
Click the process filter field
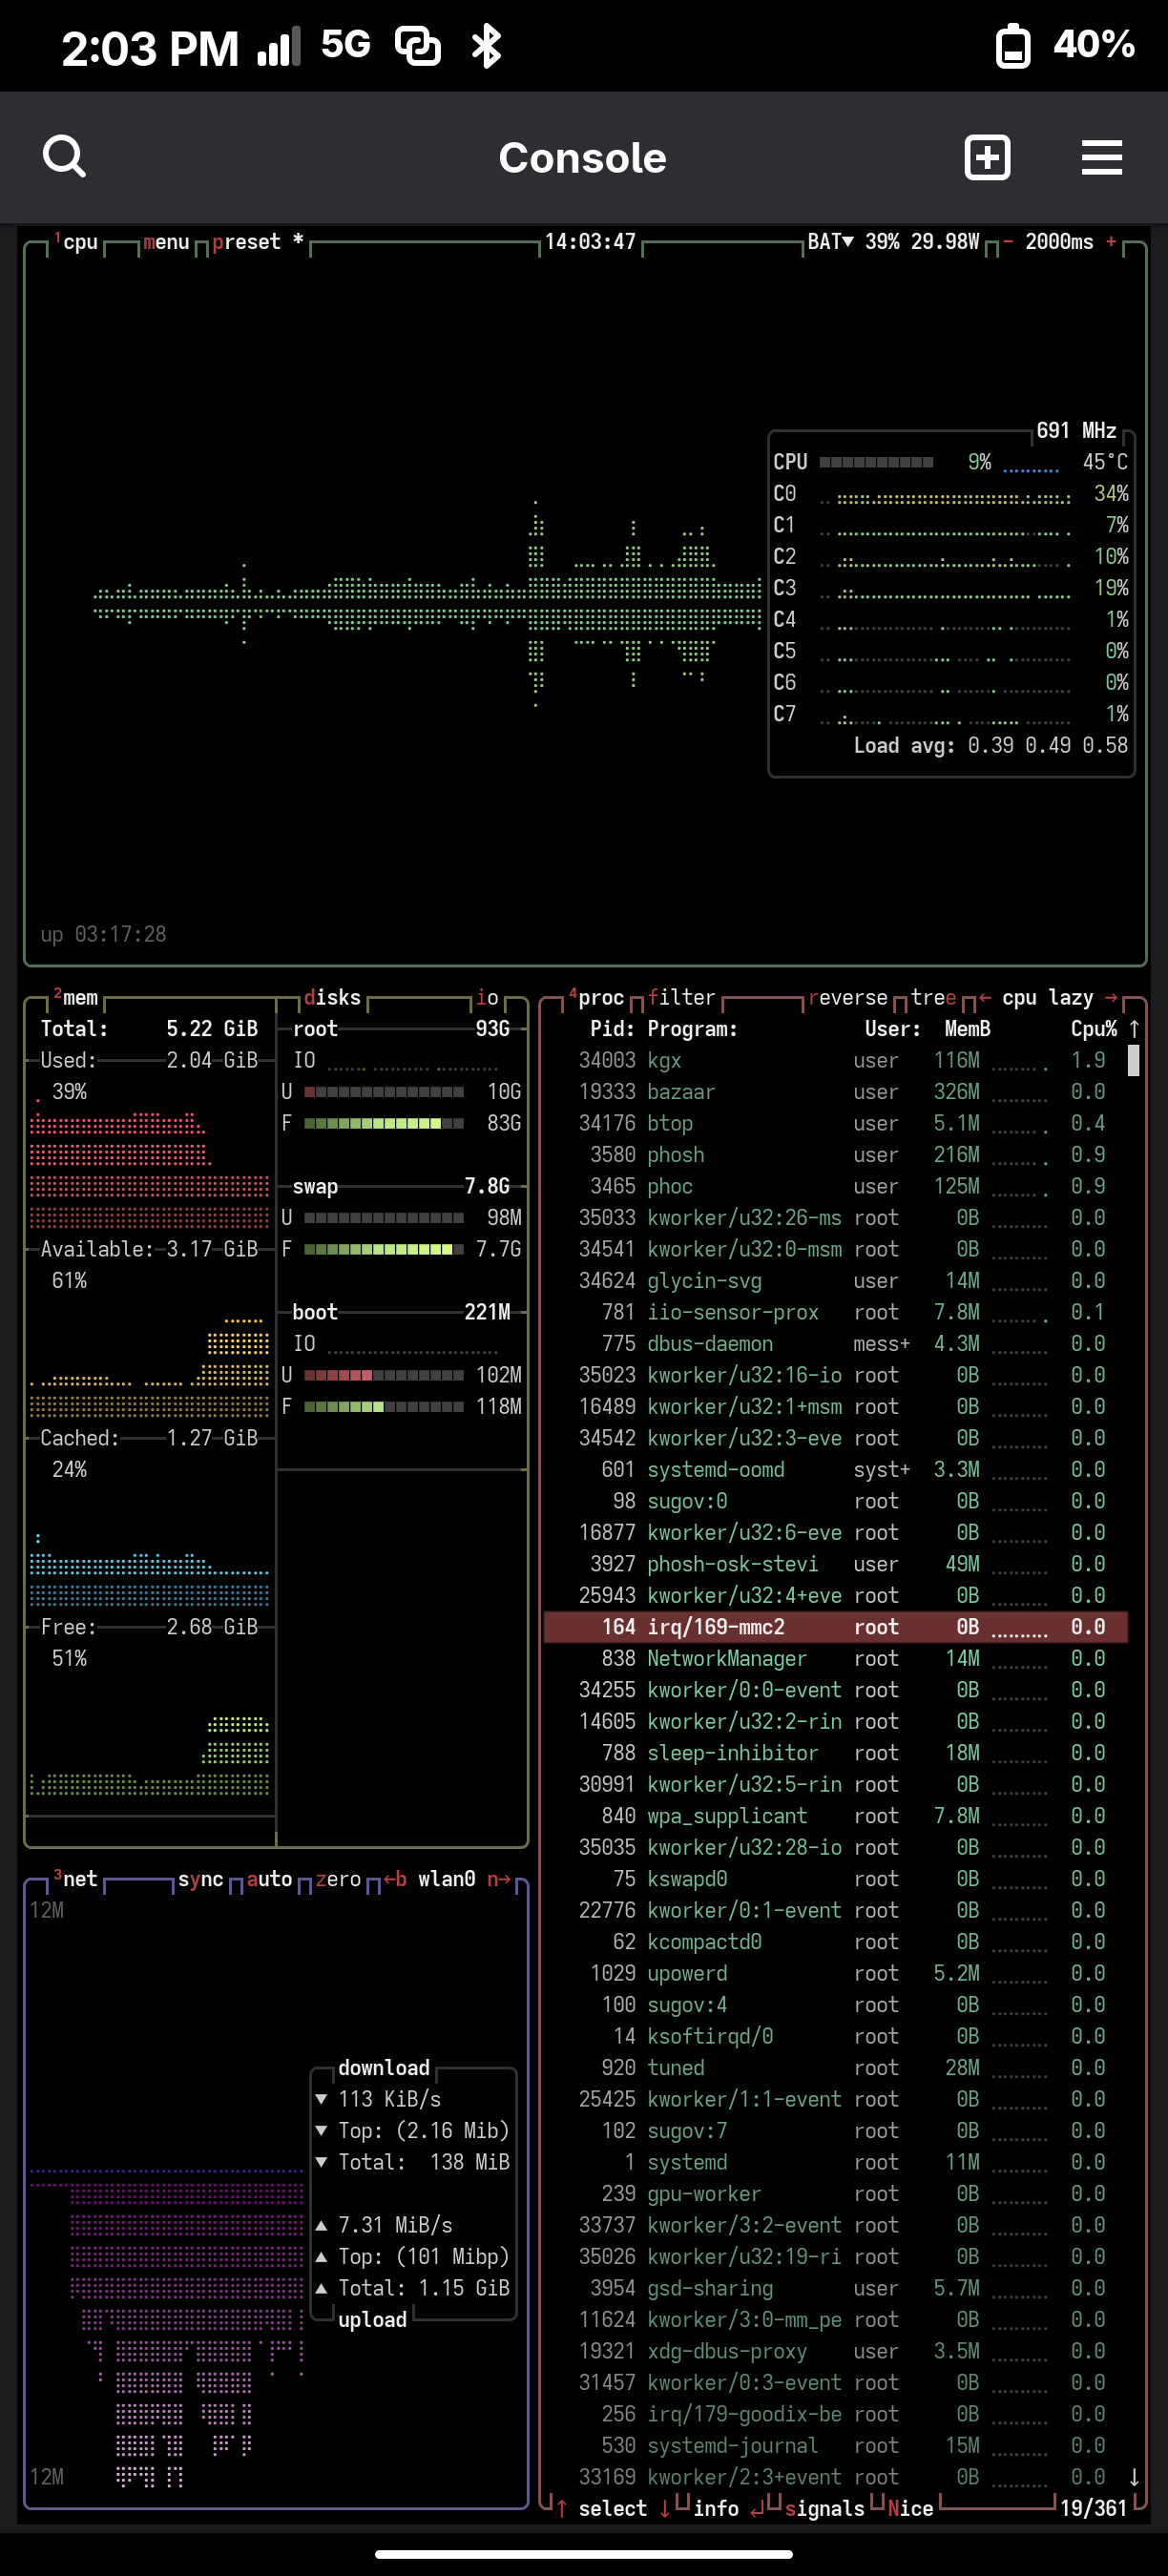[x=681, y=997]
